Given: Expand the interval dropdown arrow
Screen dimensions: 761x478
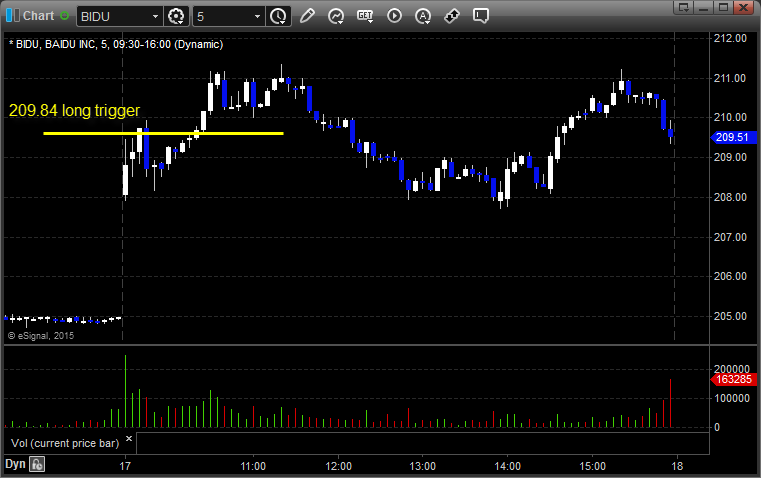Looking at the screenshot, I should pos(257,16).
